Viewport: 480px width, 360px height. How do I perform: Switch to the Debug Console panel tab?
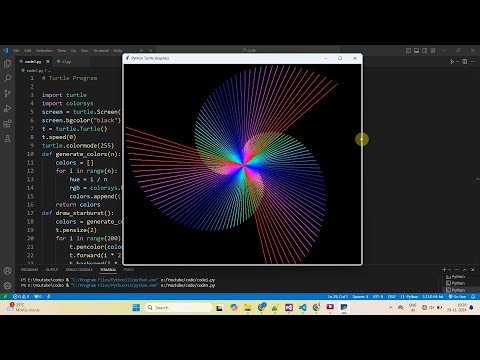[79, 269]
